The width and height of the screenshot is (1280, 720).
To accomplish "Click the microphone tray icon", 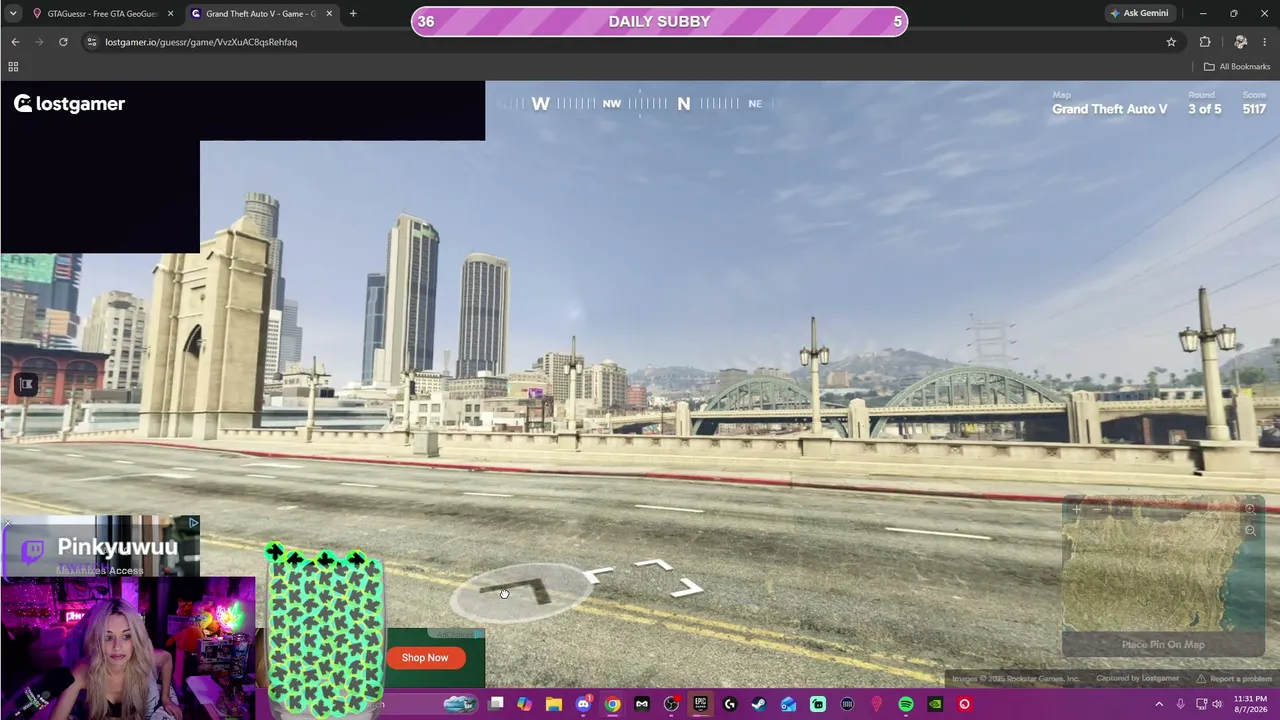I will pos(1181,704).
